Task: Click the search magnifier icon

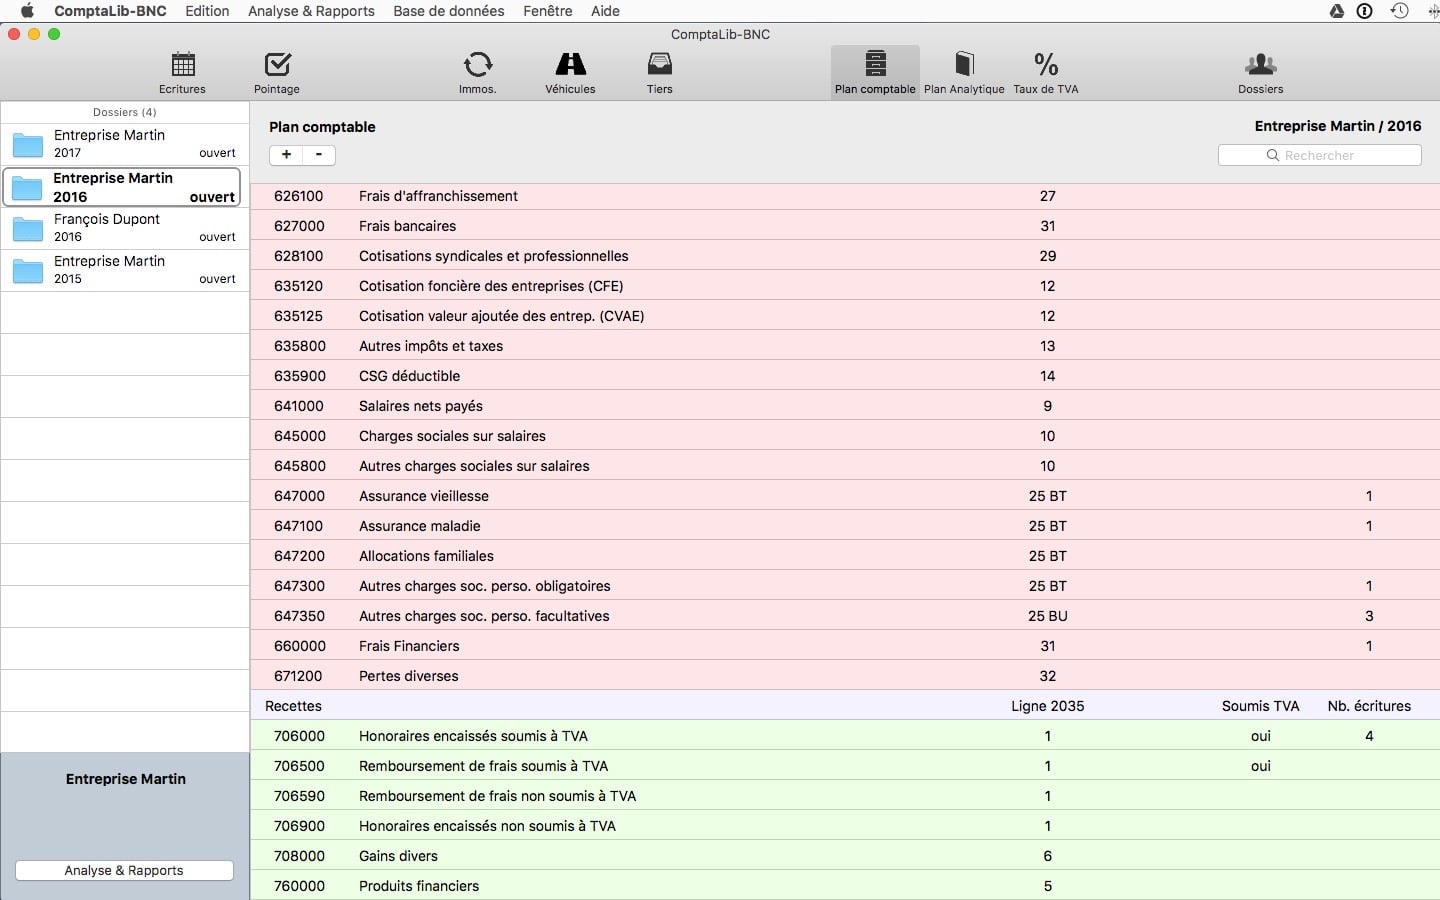Action: click(x=1273, y=155)
